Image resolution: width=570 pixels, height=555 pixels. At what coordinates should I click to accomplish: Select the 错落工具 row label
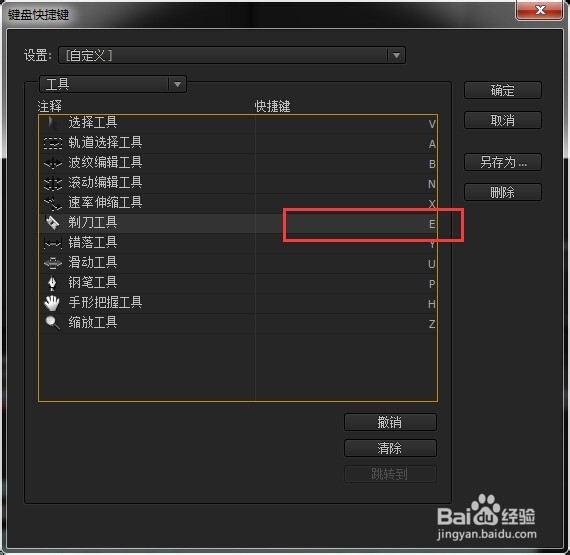pyautogui.click(x=93, y=242)
